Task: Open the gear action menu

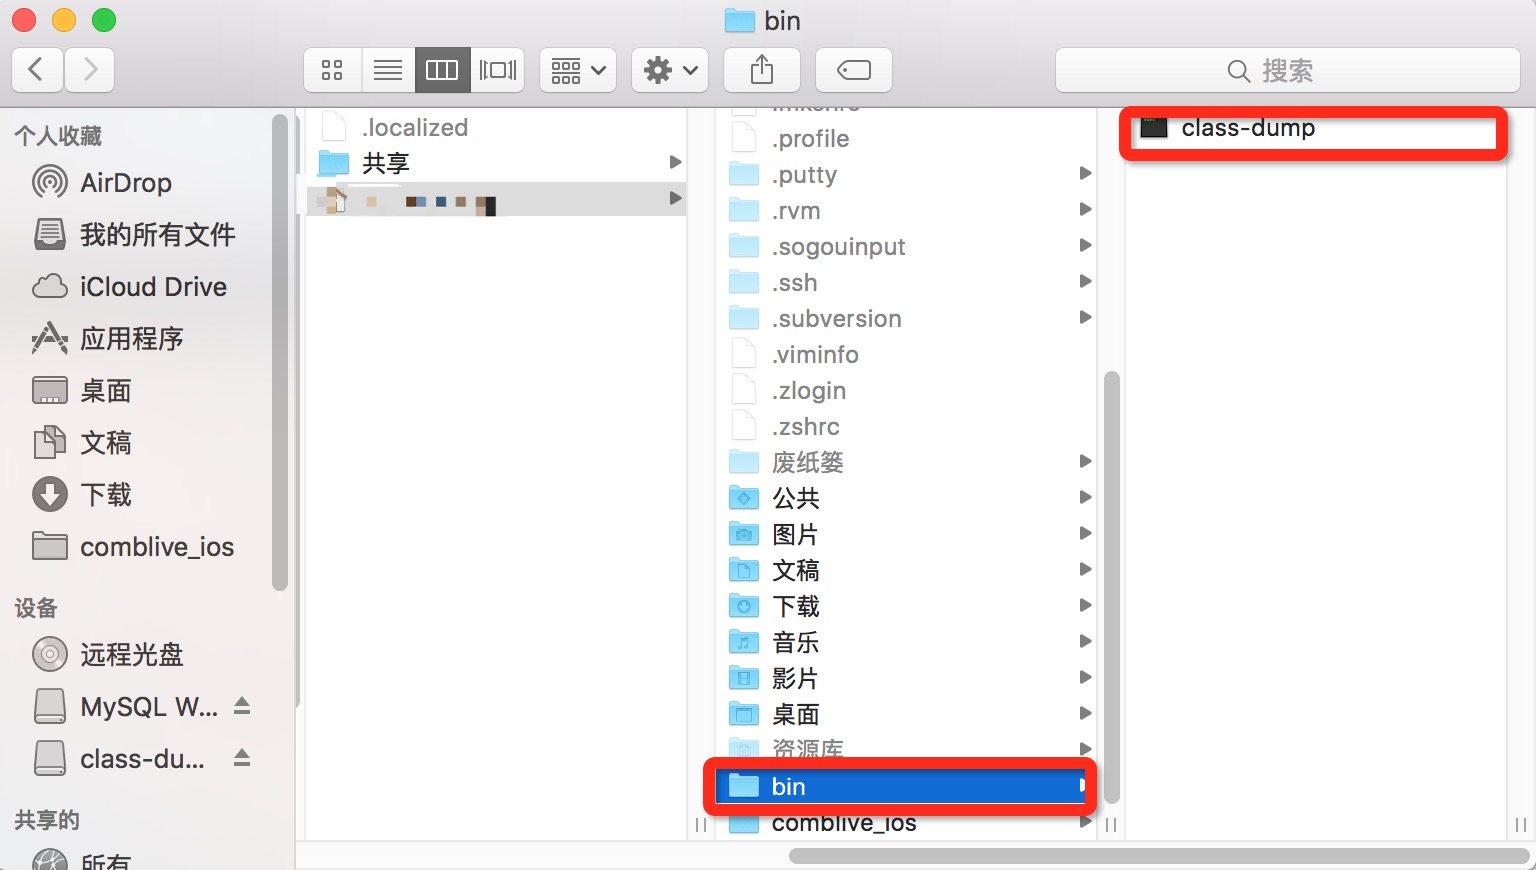Action: point(670,70)
